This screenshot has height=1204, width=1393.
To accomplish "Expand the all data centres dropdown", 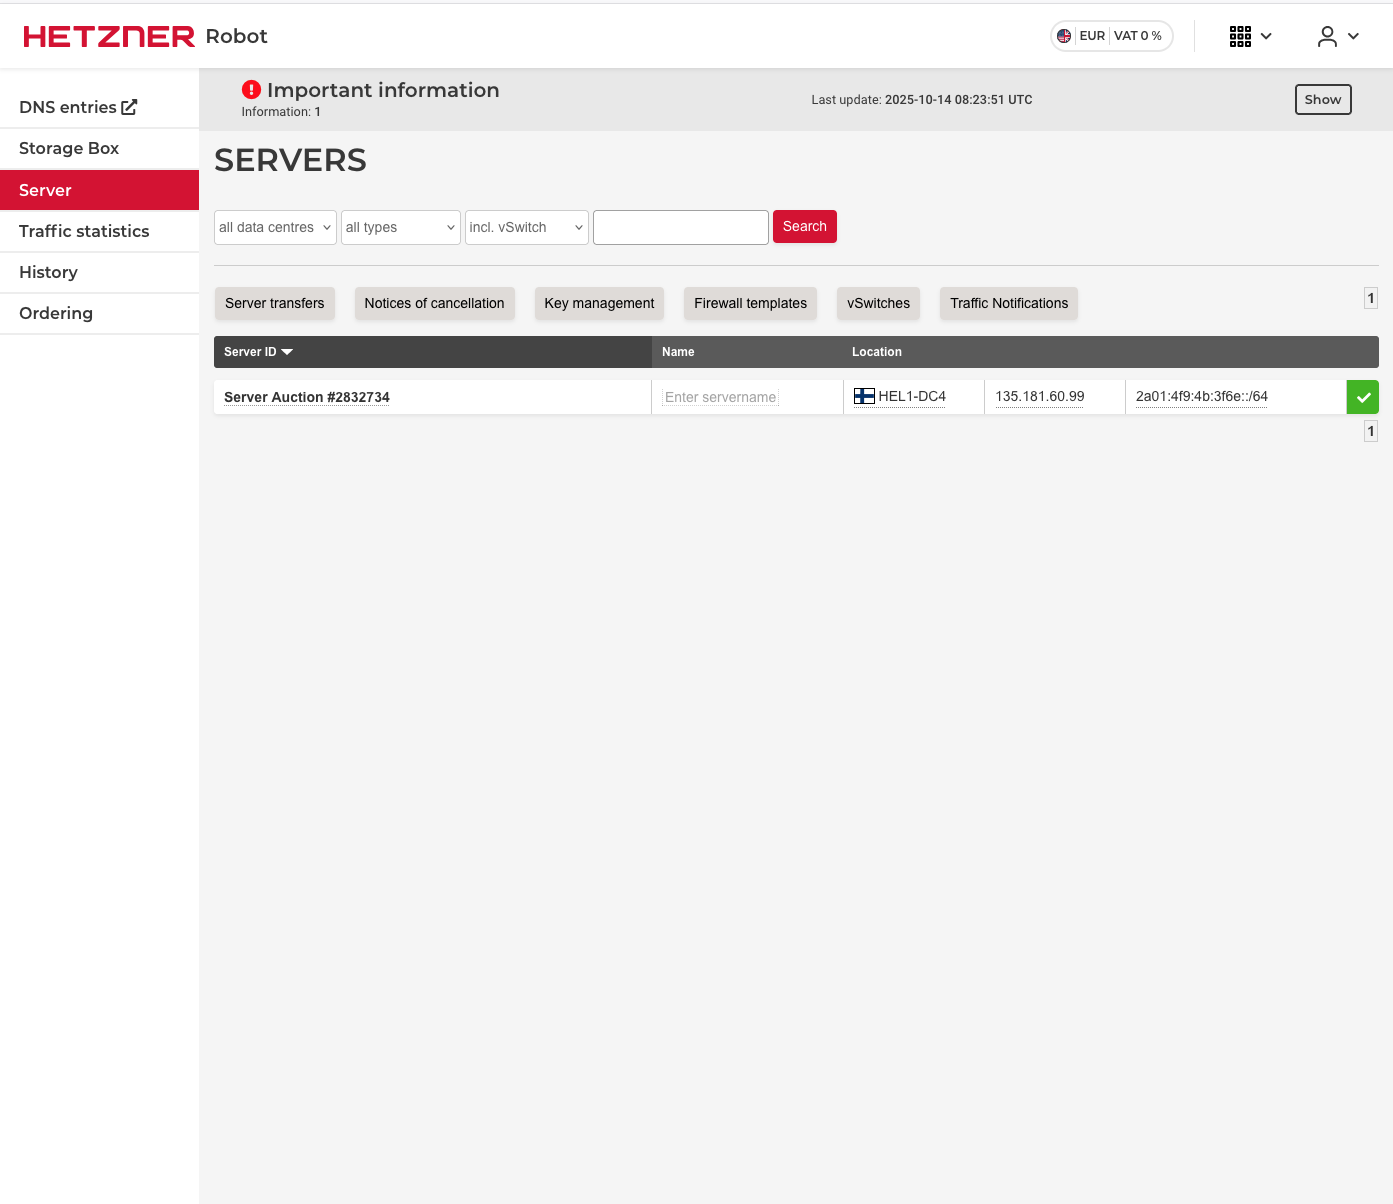I will coord(275,227).
